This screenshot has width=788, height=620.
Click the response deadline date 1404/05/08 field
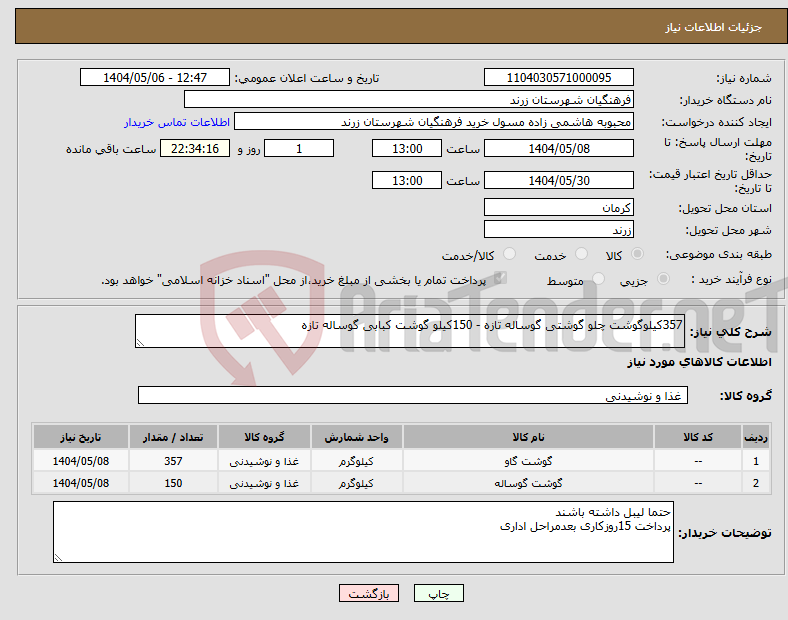click(558, 149)
